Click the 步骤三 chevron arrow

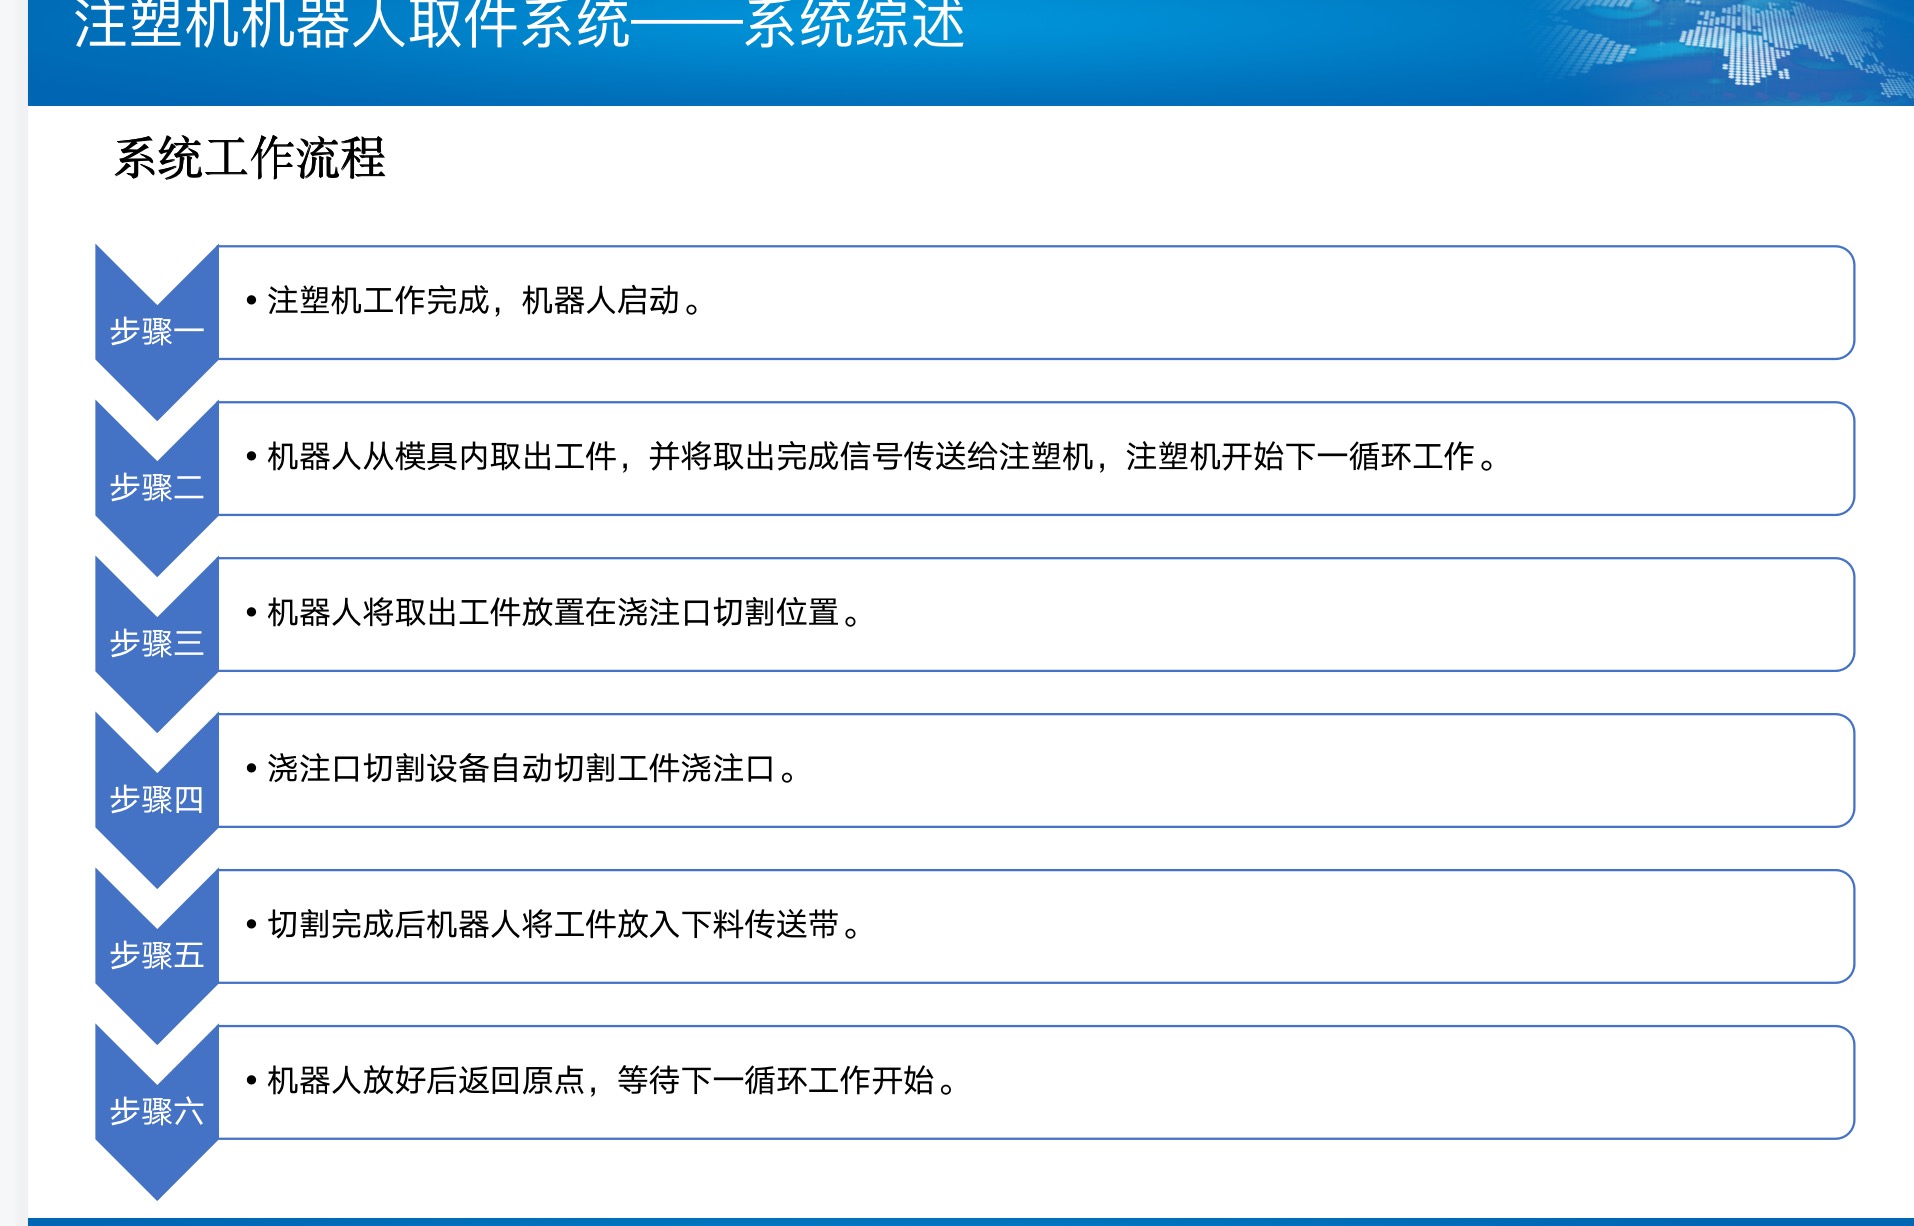(156, 644)
